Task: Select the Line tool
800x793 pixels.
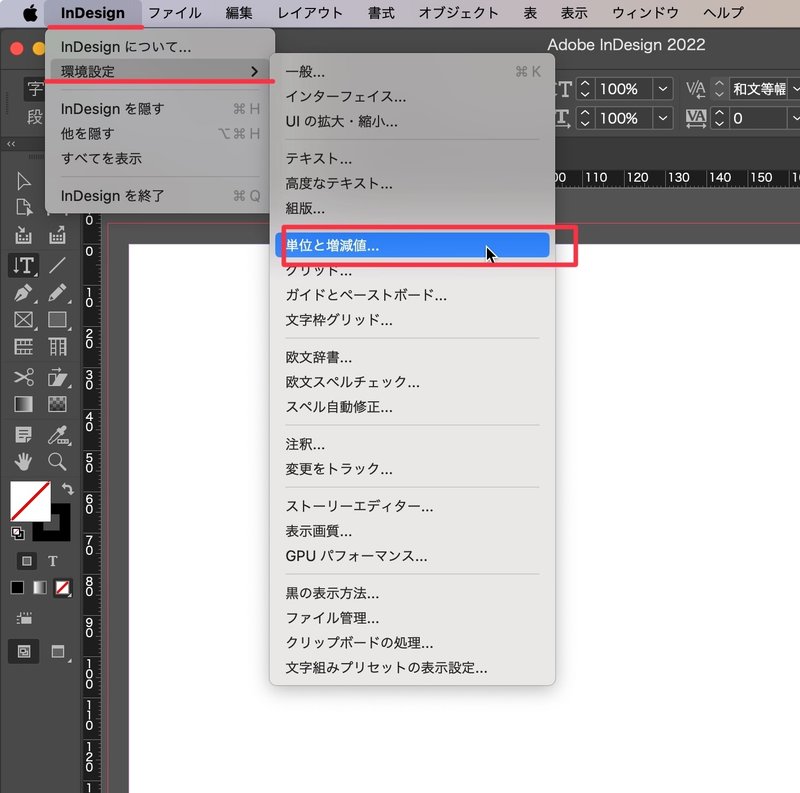Action: 57,265
